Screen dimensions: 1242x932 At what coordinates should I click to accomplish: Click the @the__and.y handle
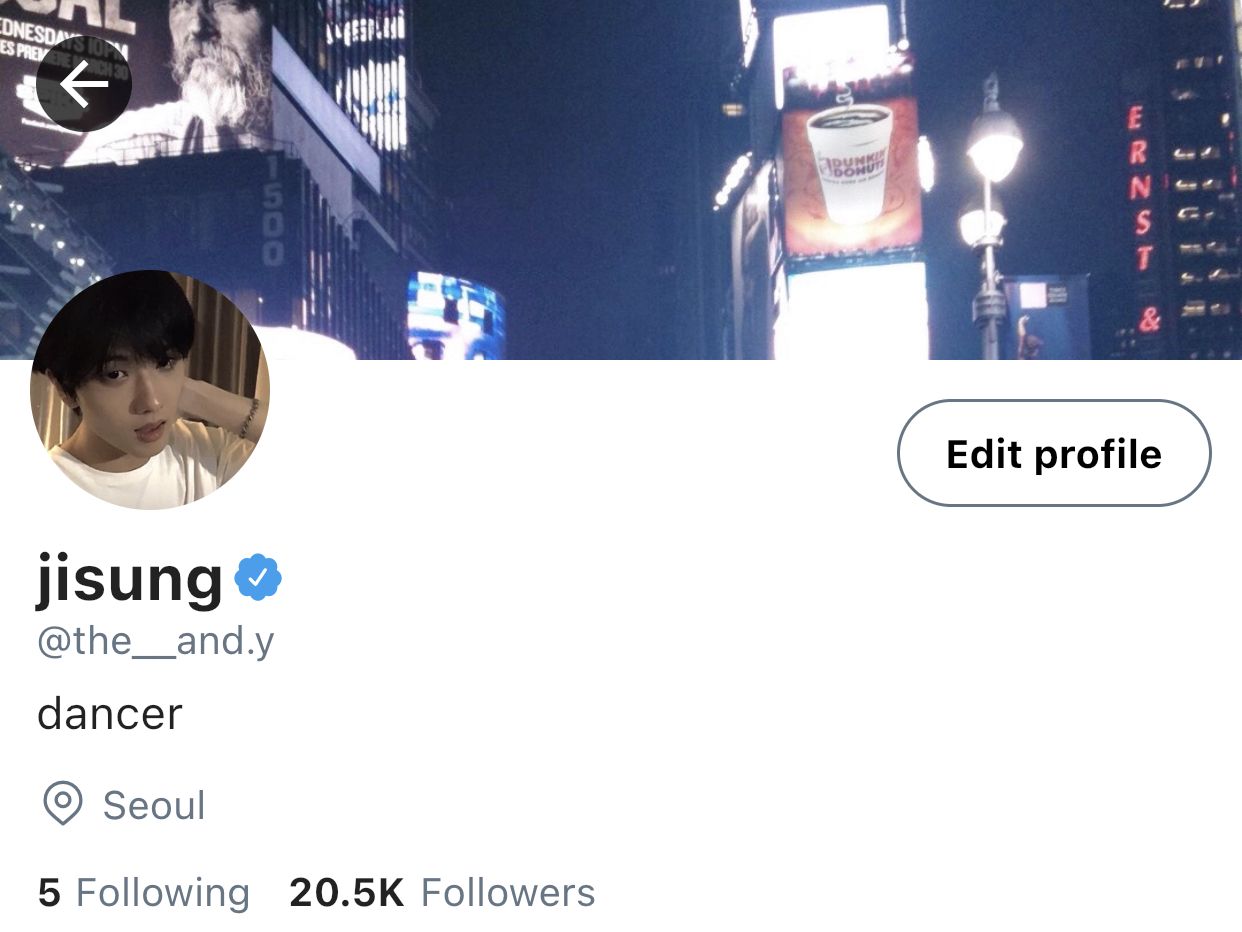(x=155, y=641)
